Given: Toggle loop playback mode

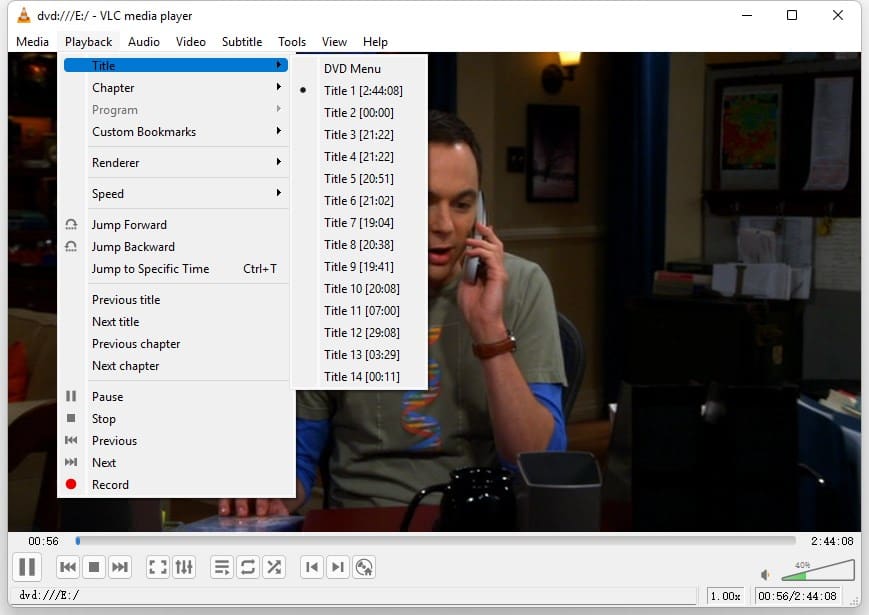Looking at the screenshot, I should (x=248, y=567).
